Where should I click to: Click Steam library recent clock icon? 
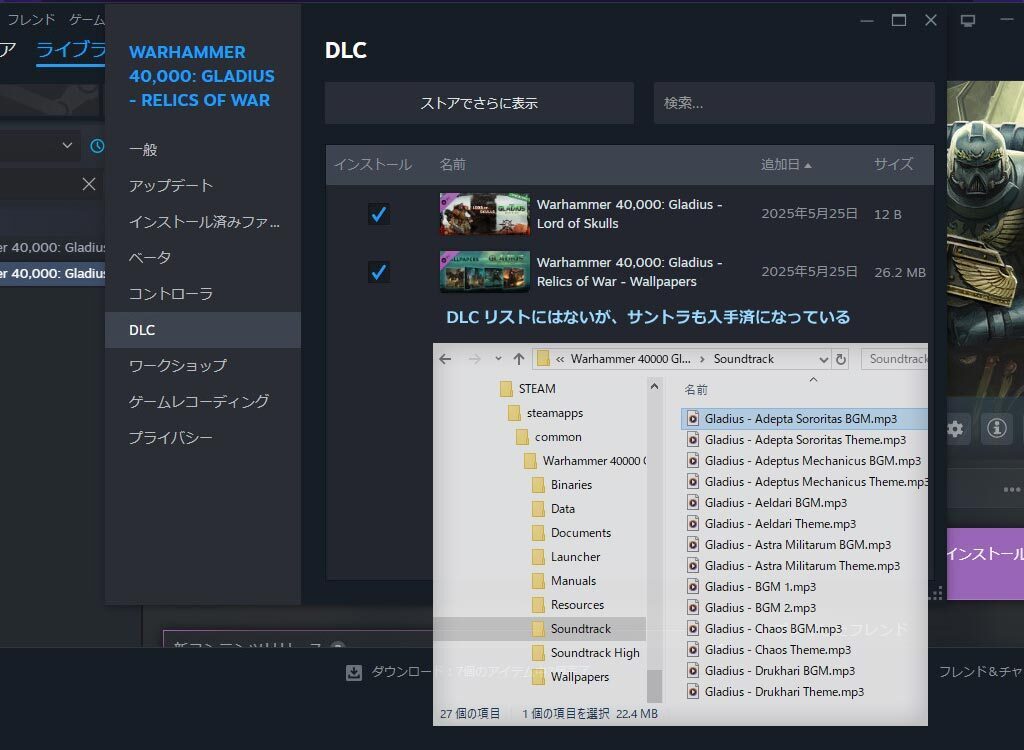pyautogui.click(x=97, y=146)
